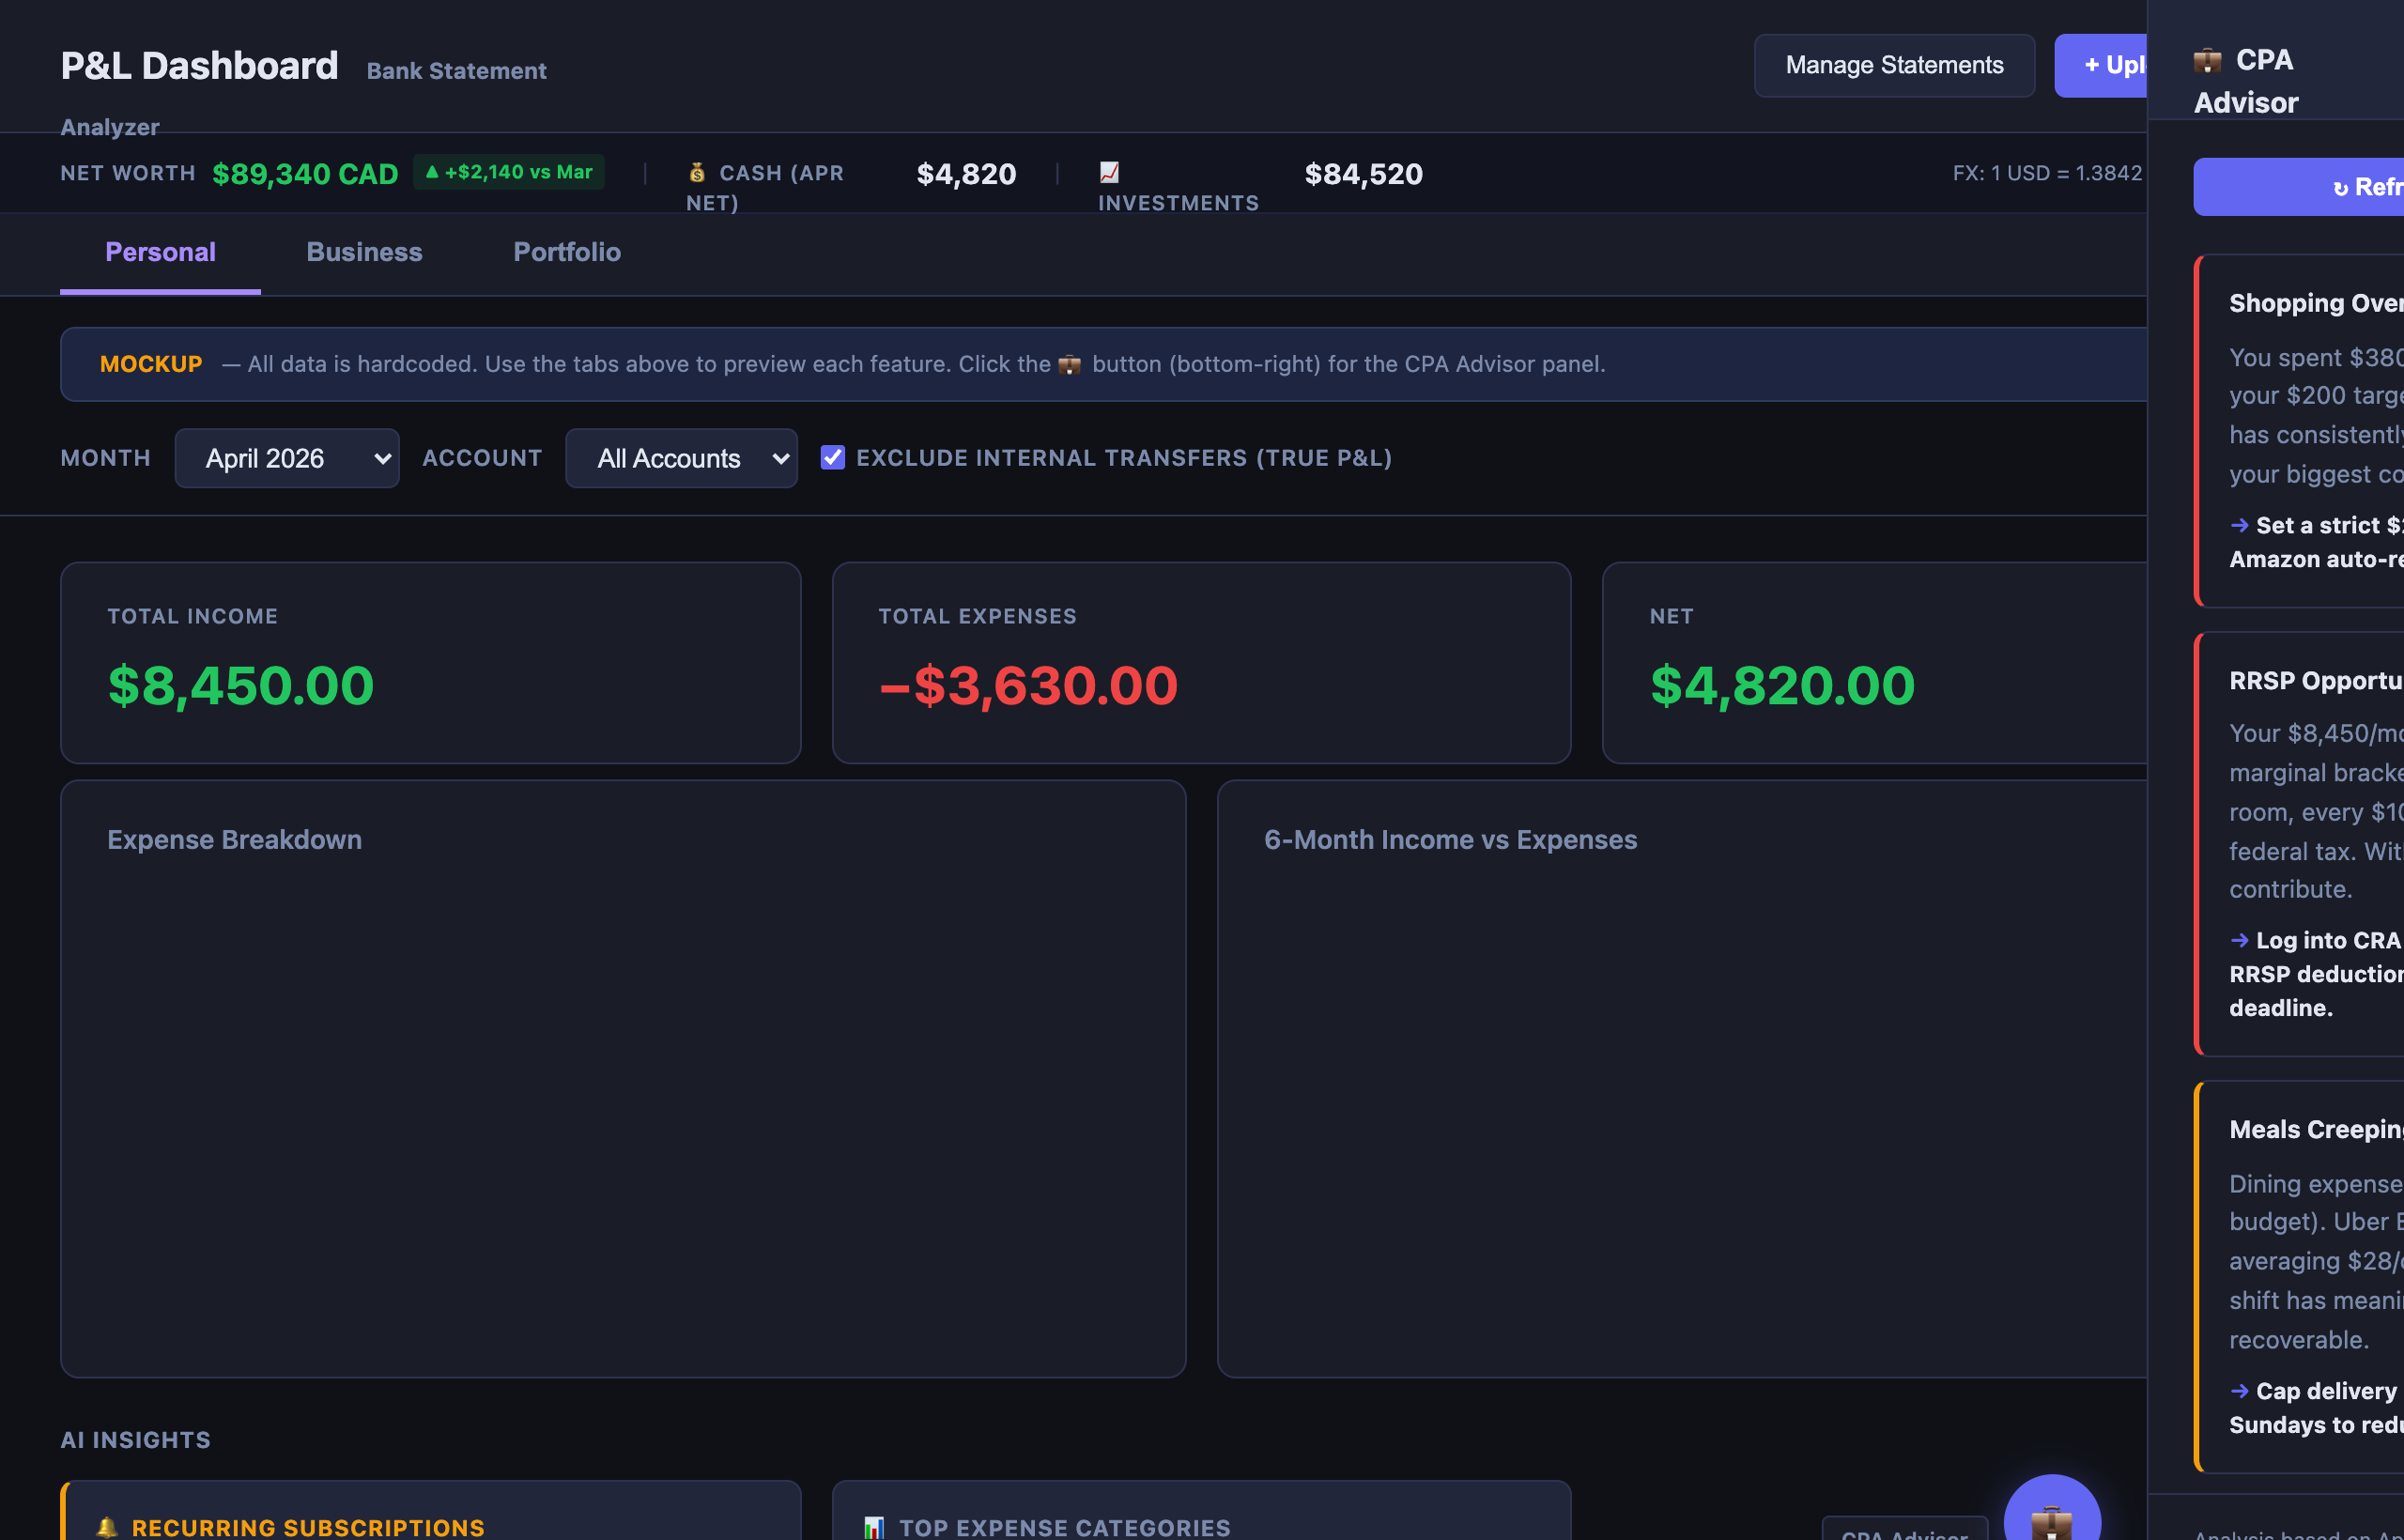Click the +$2,140 vs Mar badge
This screenshot has height=1540, width=2404.
coord(509,172)
